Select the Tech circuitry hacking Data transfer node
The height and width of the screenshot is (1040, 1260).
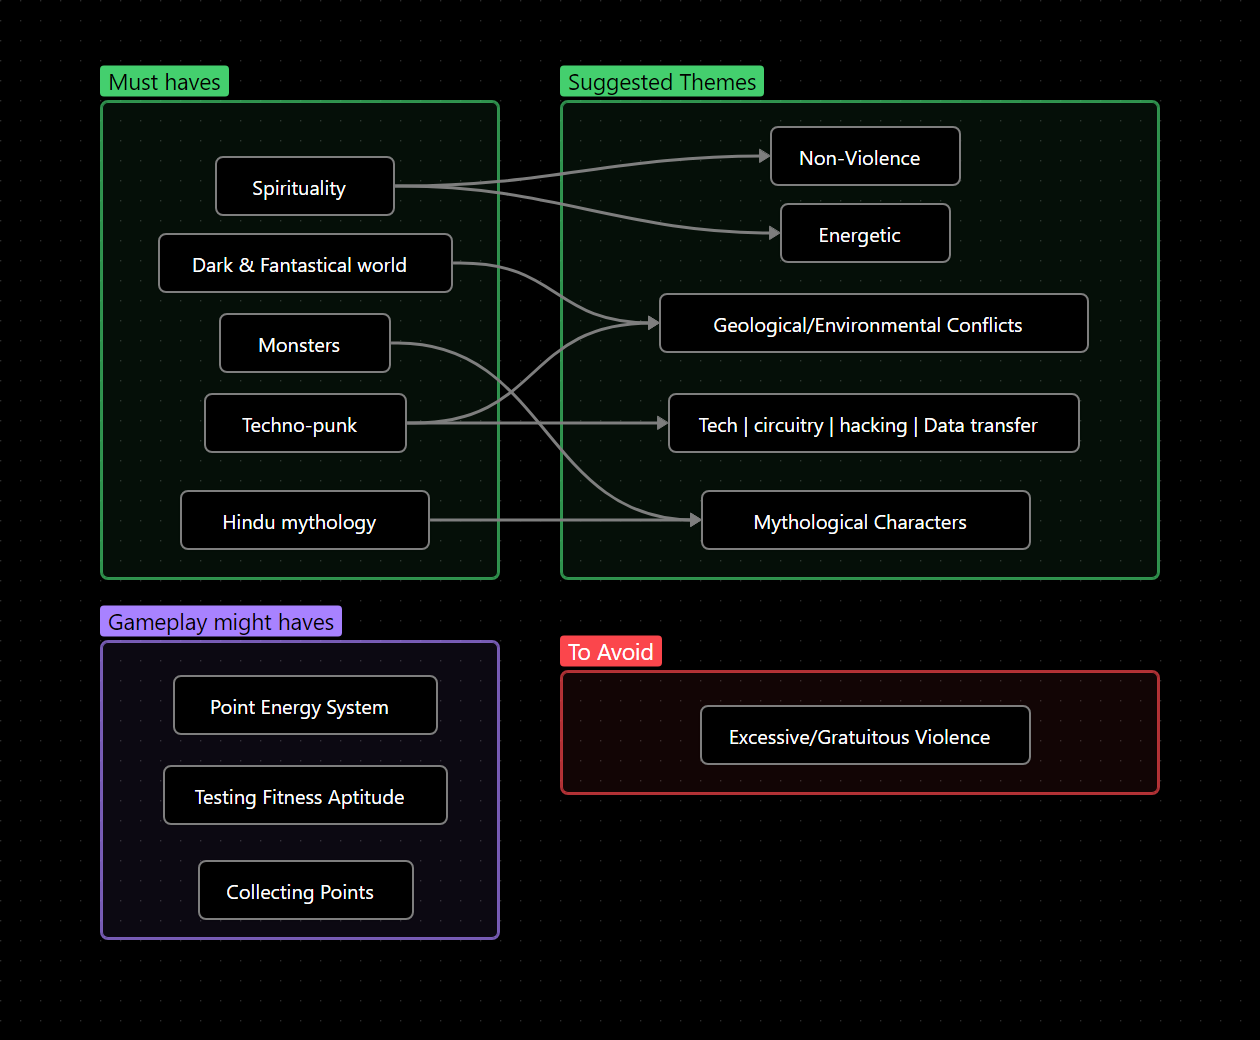pyautogui.click(x=874, y=423)
